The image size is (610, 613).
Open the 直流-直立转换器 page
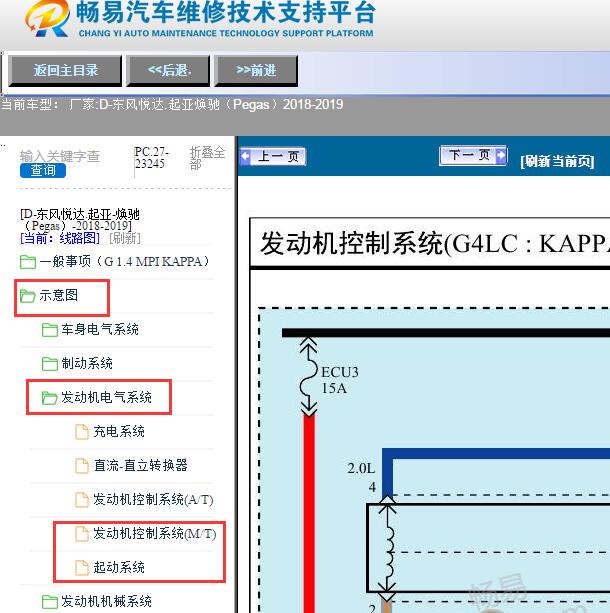141,465
